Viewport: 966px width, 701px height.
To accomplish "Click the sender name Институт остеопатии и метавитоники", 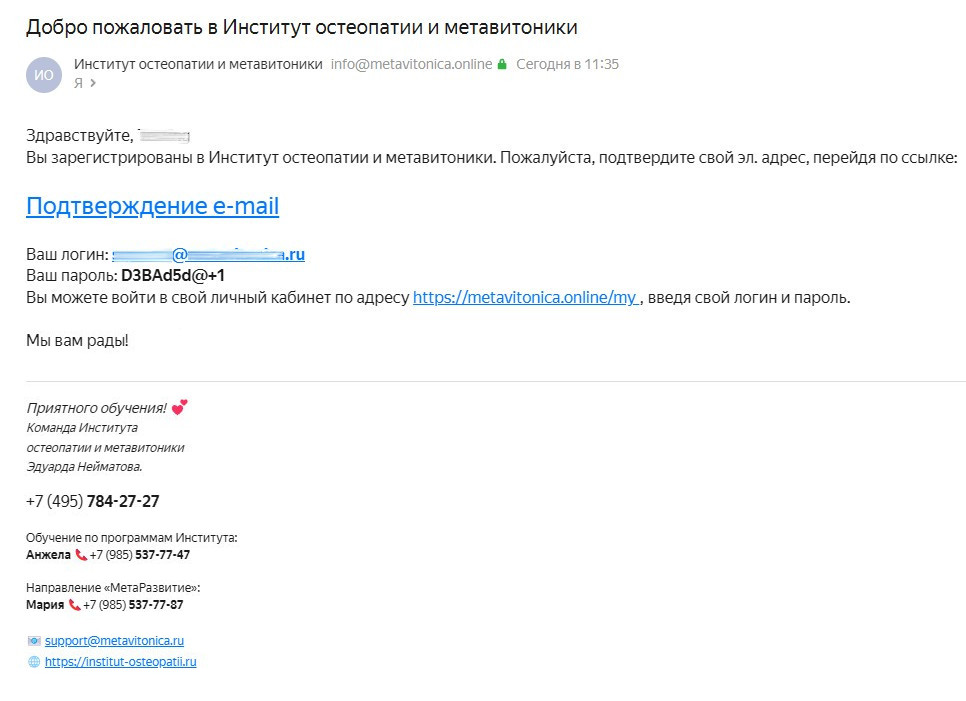I will pyautogui.click(x=198, y=64).
